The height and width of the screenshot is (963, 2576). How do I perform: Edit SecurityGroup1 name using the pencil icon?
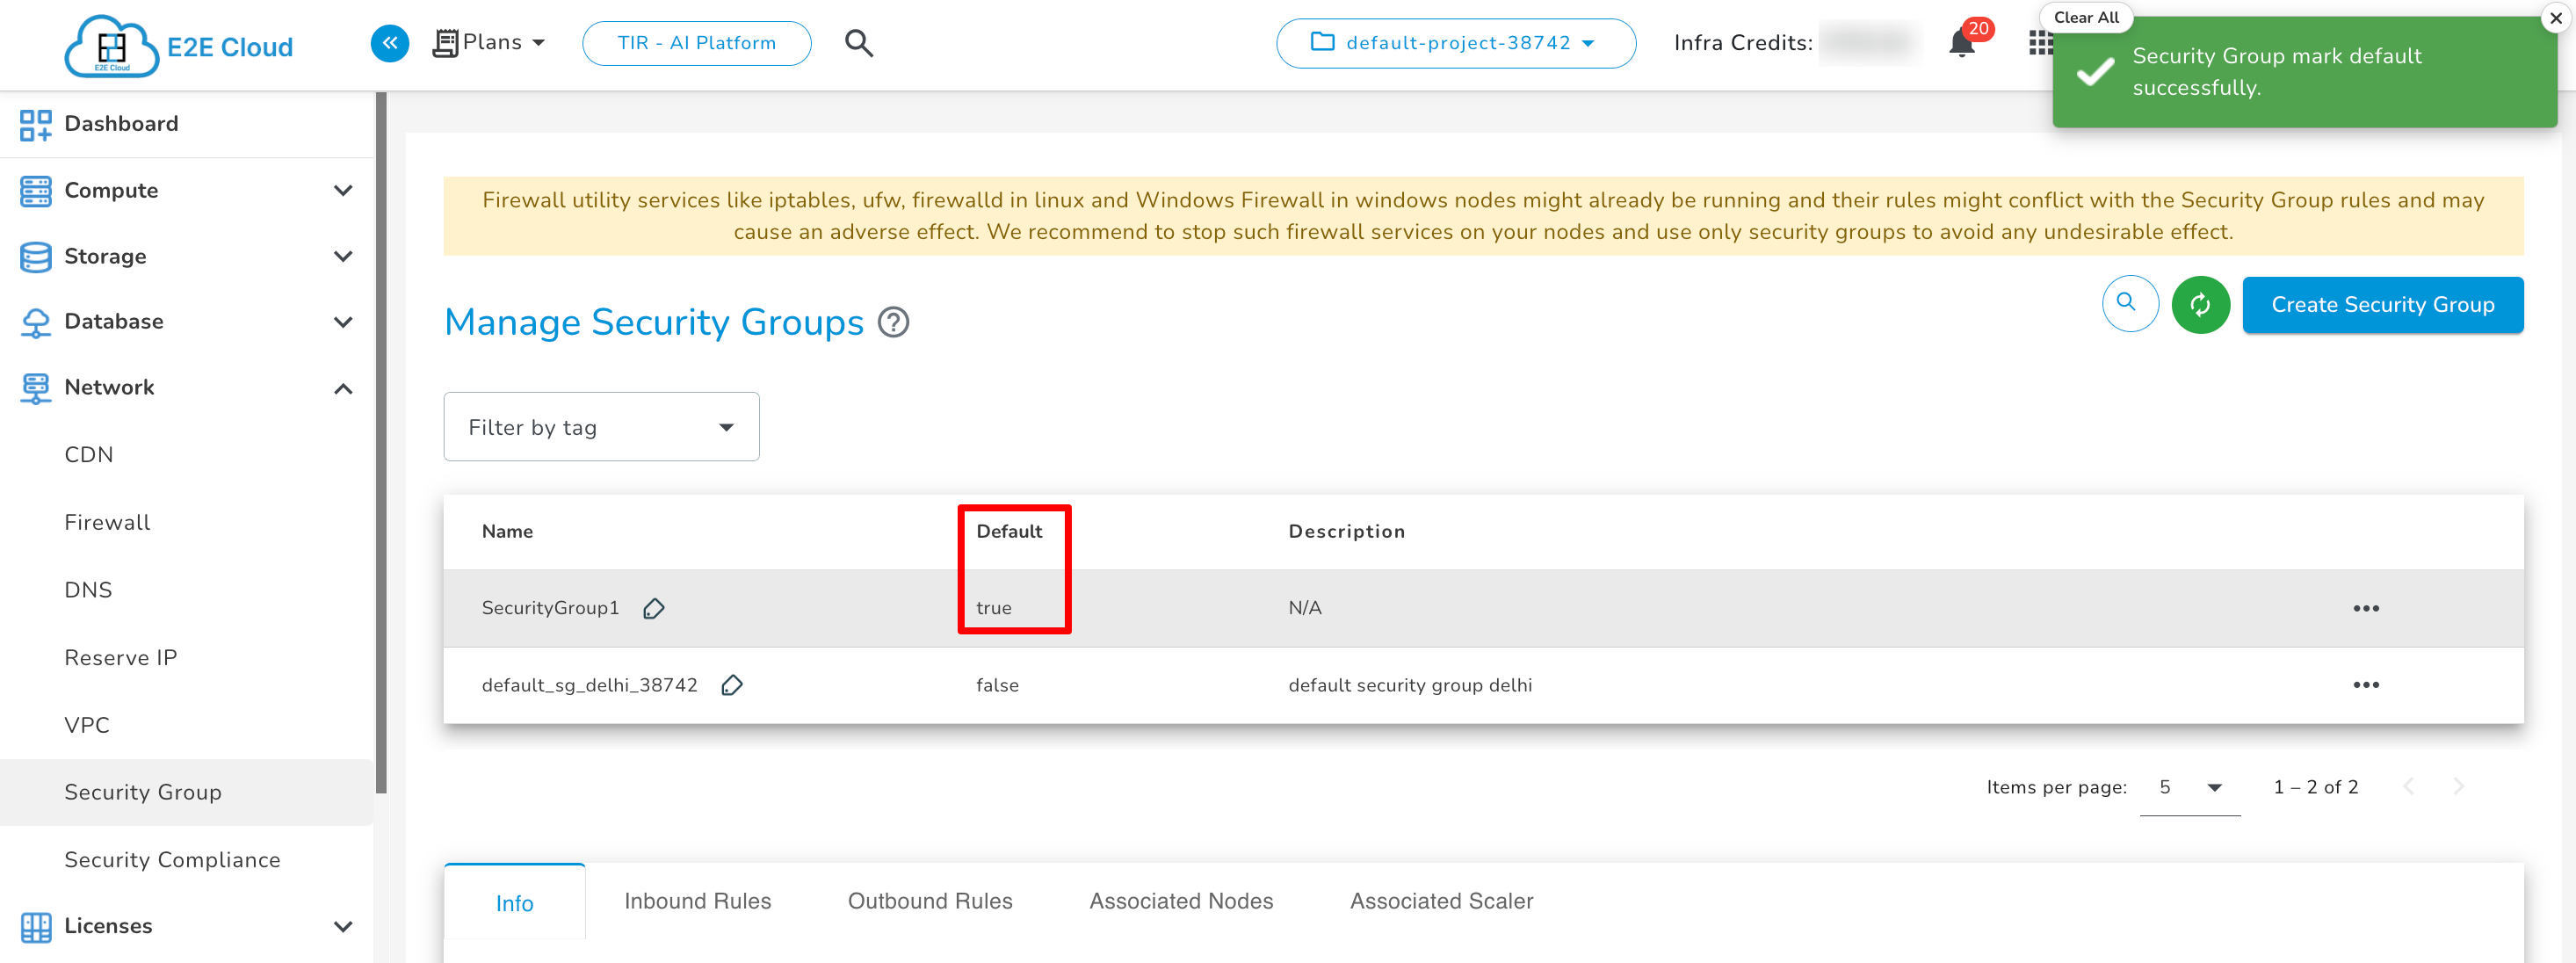tap(654, 607)
